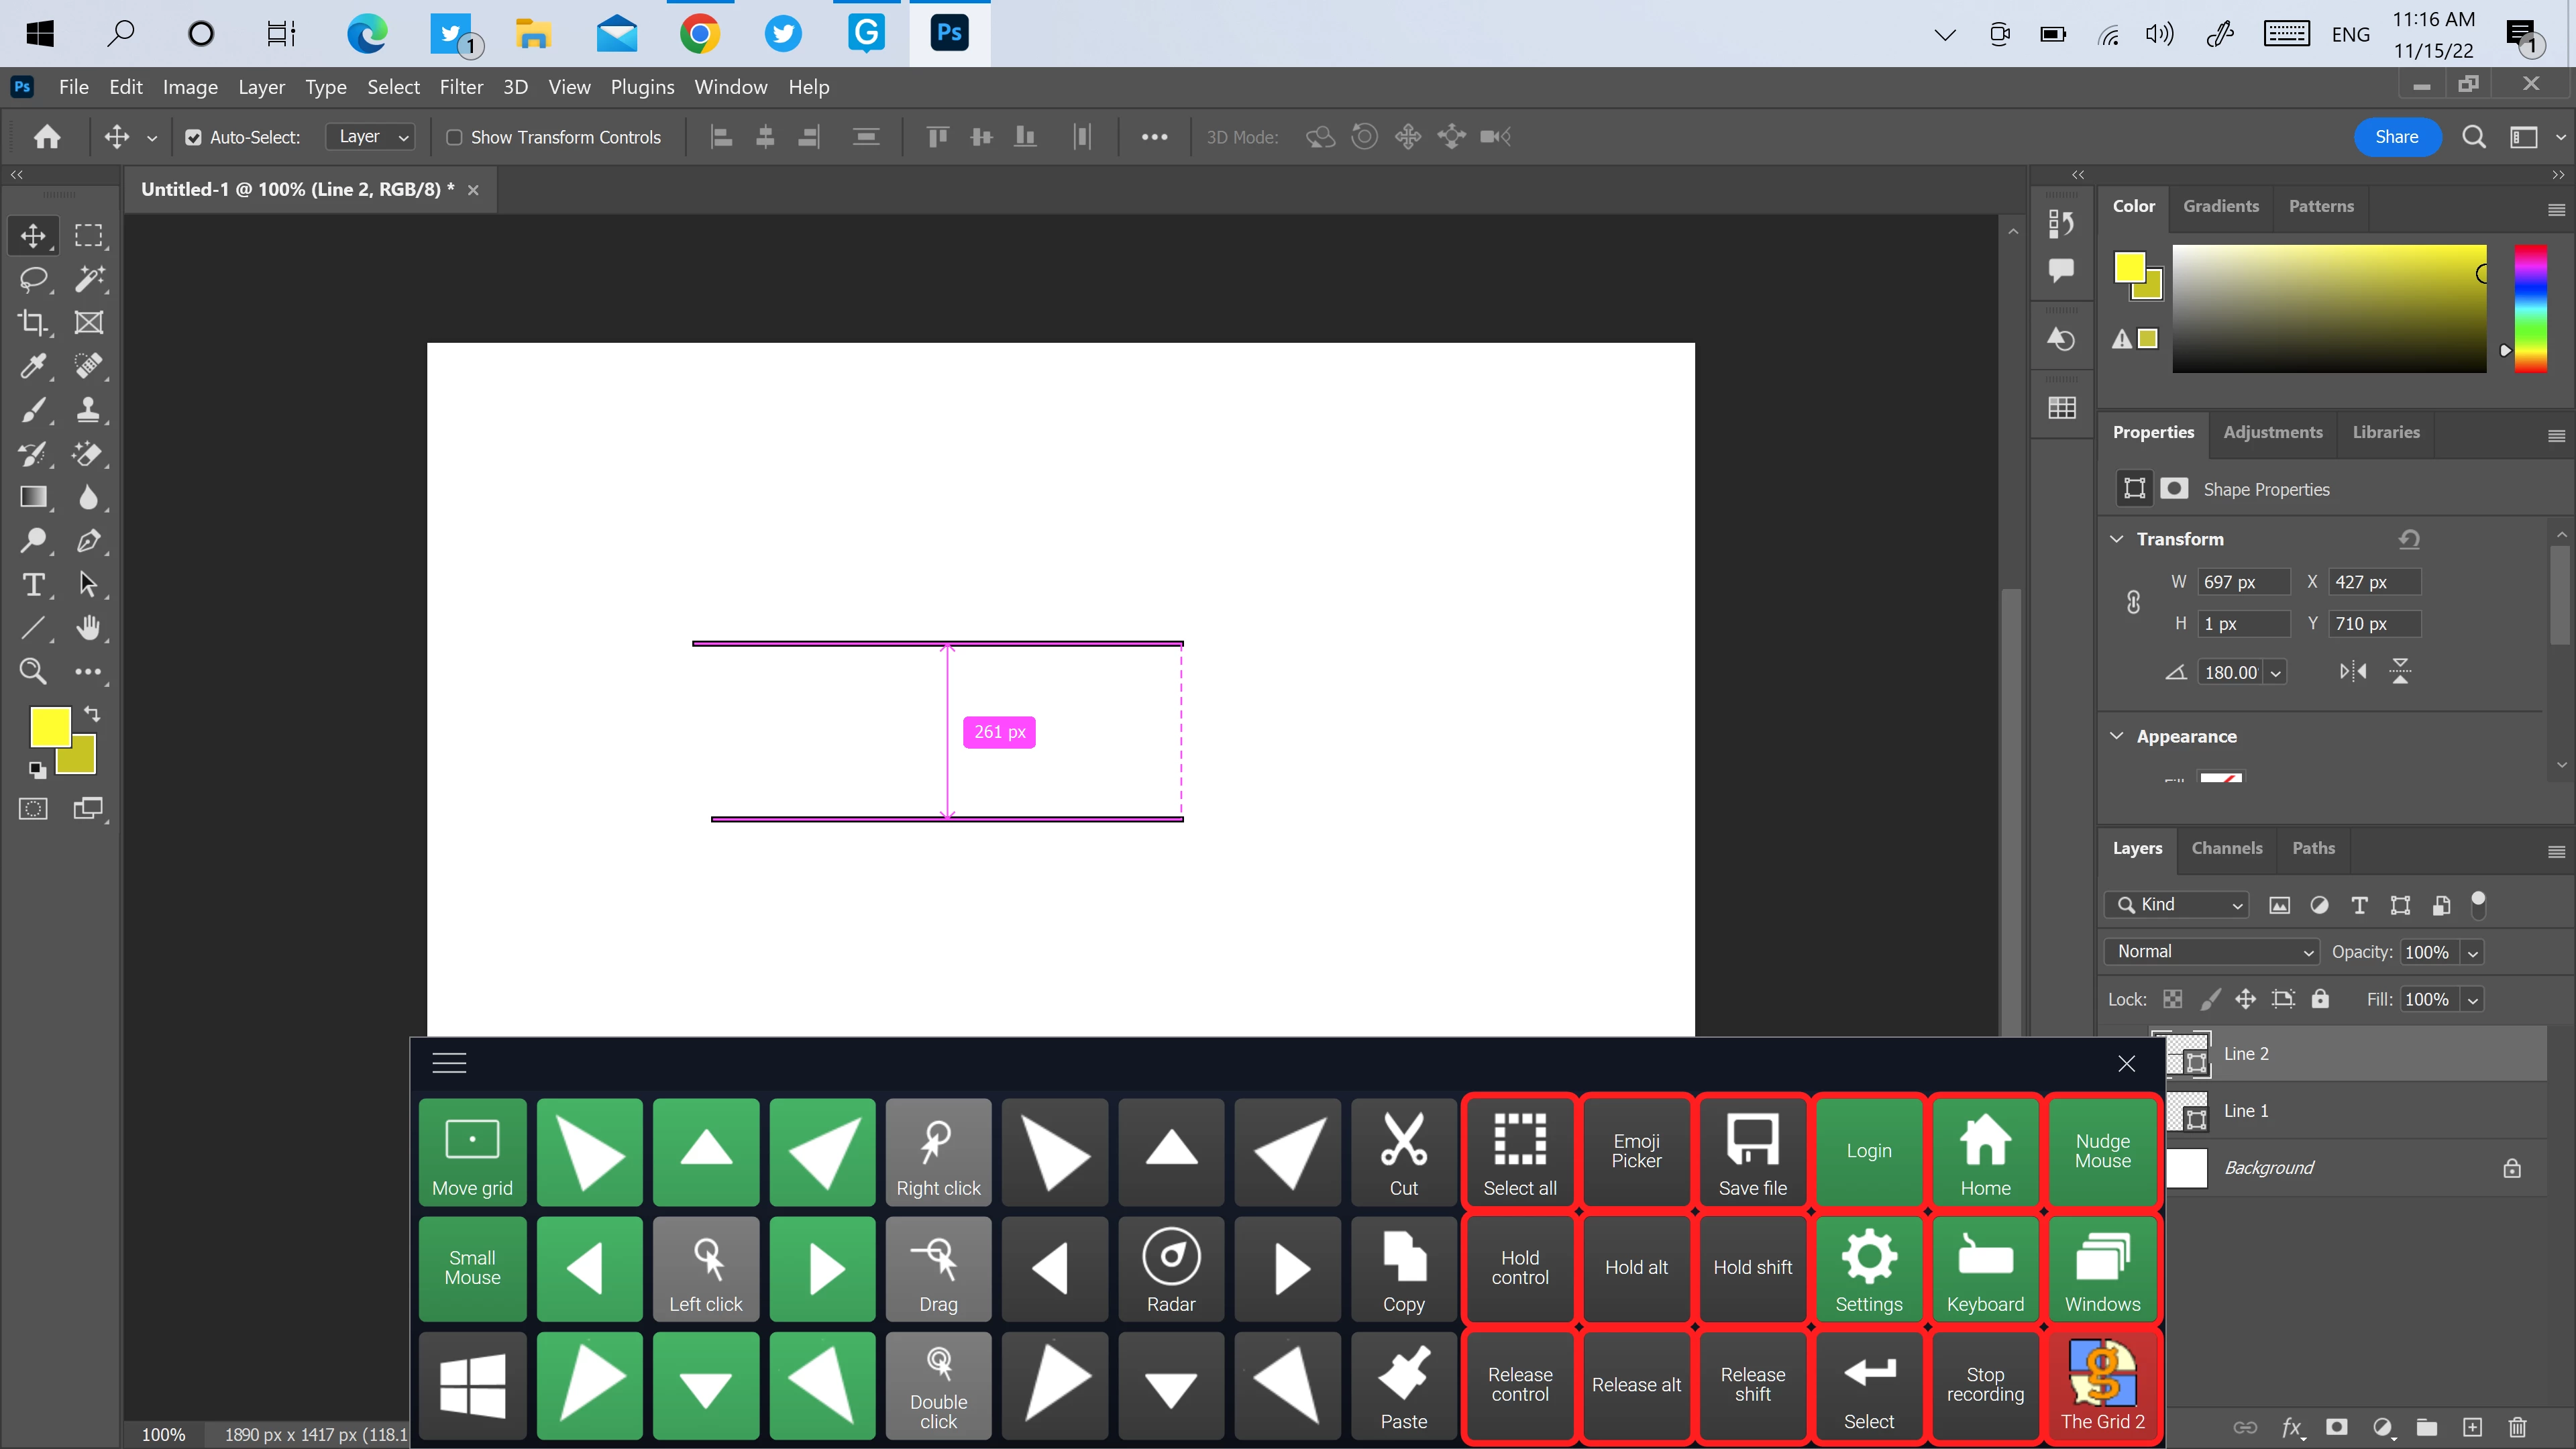Screen dimensions: 2576x1449
Task: Enable Show Transform Controls checkbox
Action: (454, 137)
